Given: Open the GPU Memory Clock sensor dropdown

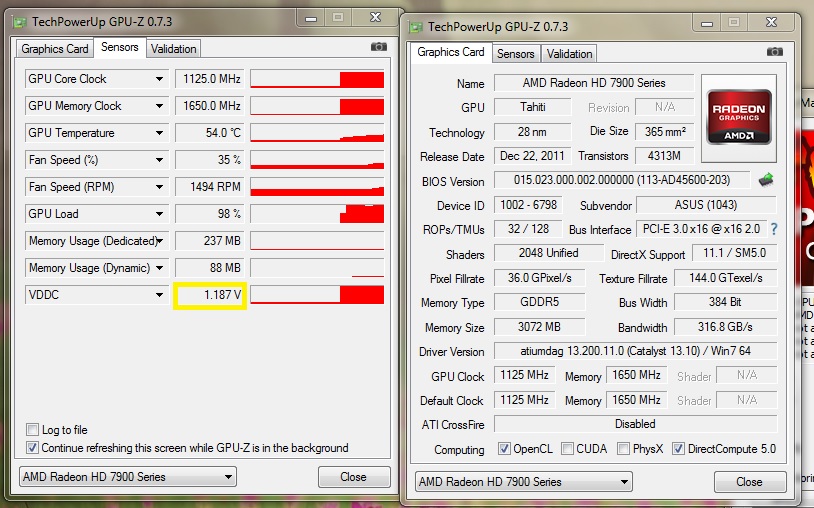Looking at the screenshot, I should (159, 106).
